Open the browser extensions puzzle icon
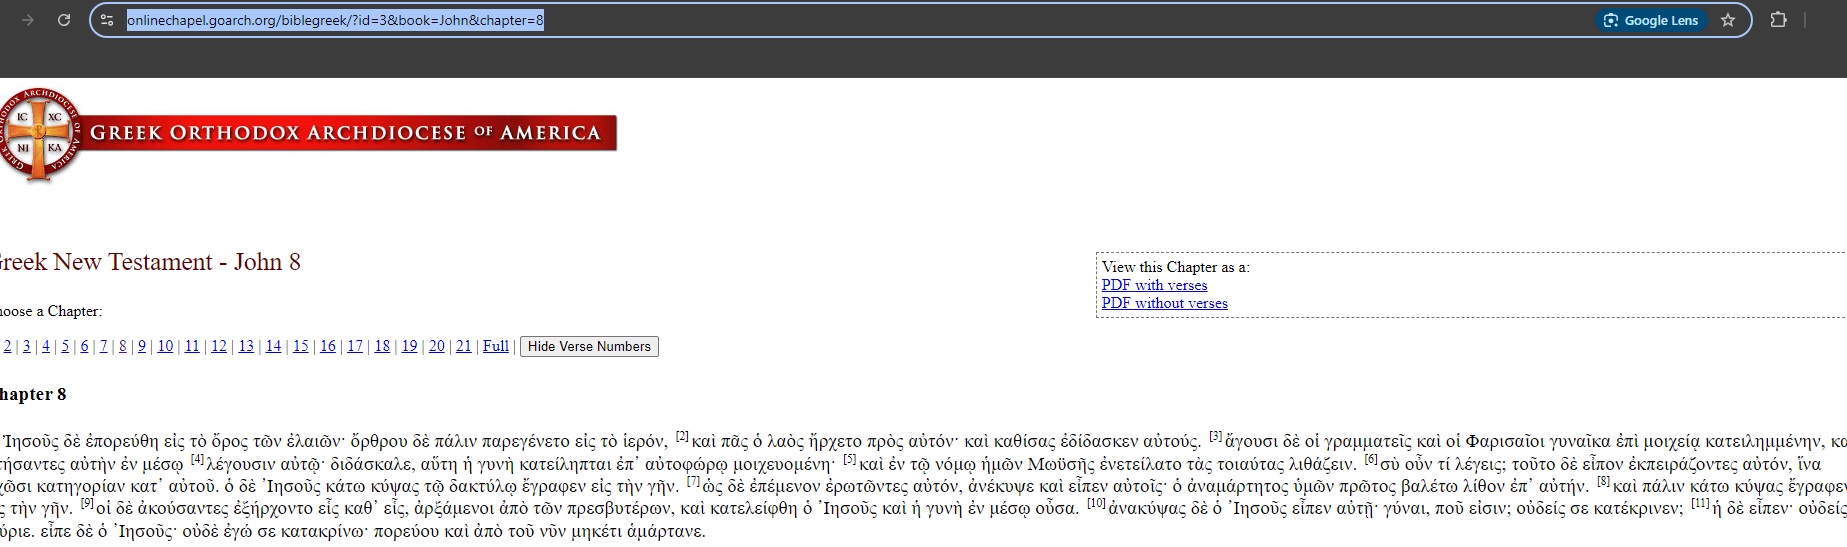1847x547 pixels. (x=1778, y=20)
